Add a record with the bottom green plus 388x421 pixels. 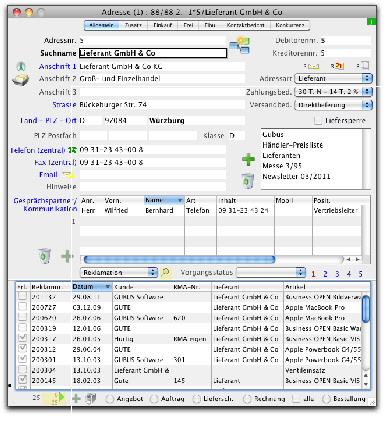tap(76, 399)
